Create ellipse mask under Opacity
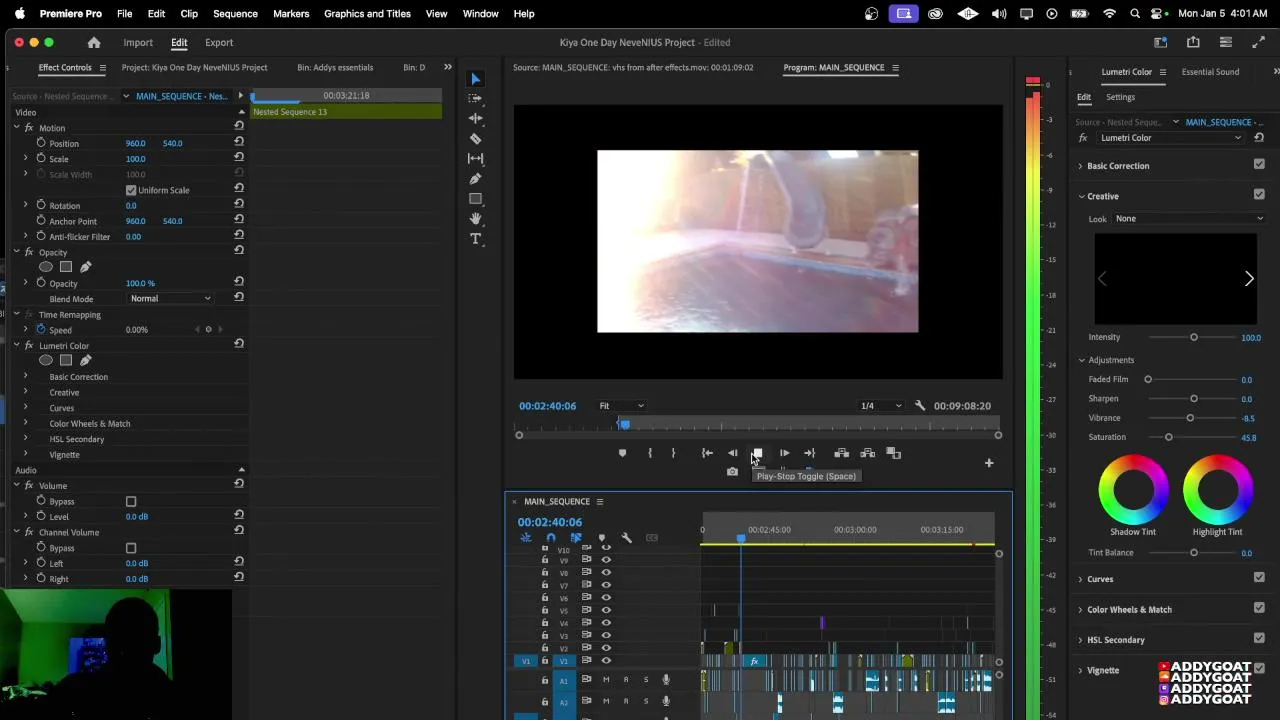Viewport: 1280px width, 720px height. [46, 267]
